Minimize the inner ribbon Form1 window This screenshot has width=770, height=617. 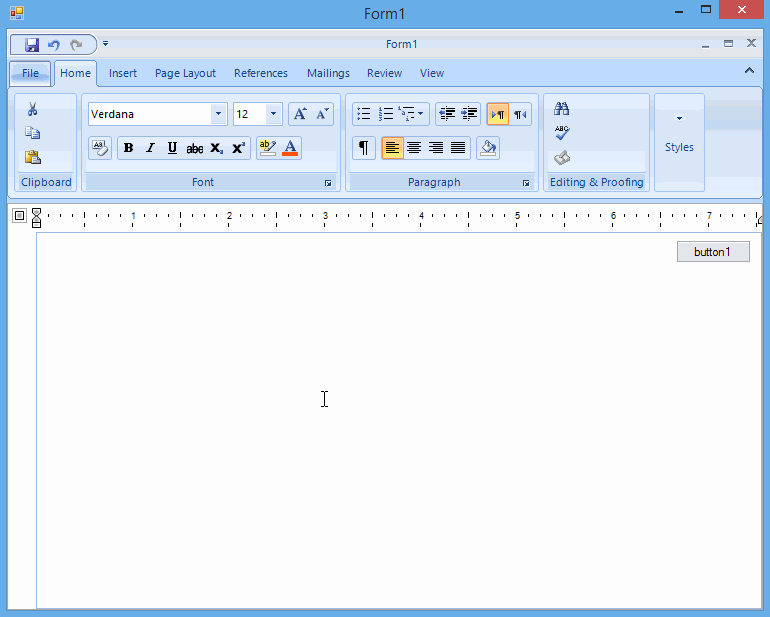coord(706,44)
